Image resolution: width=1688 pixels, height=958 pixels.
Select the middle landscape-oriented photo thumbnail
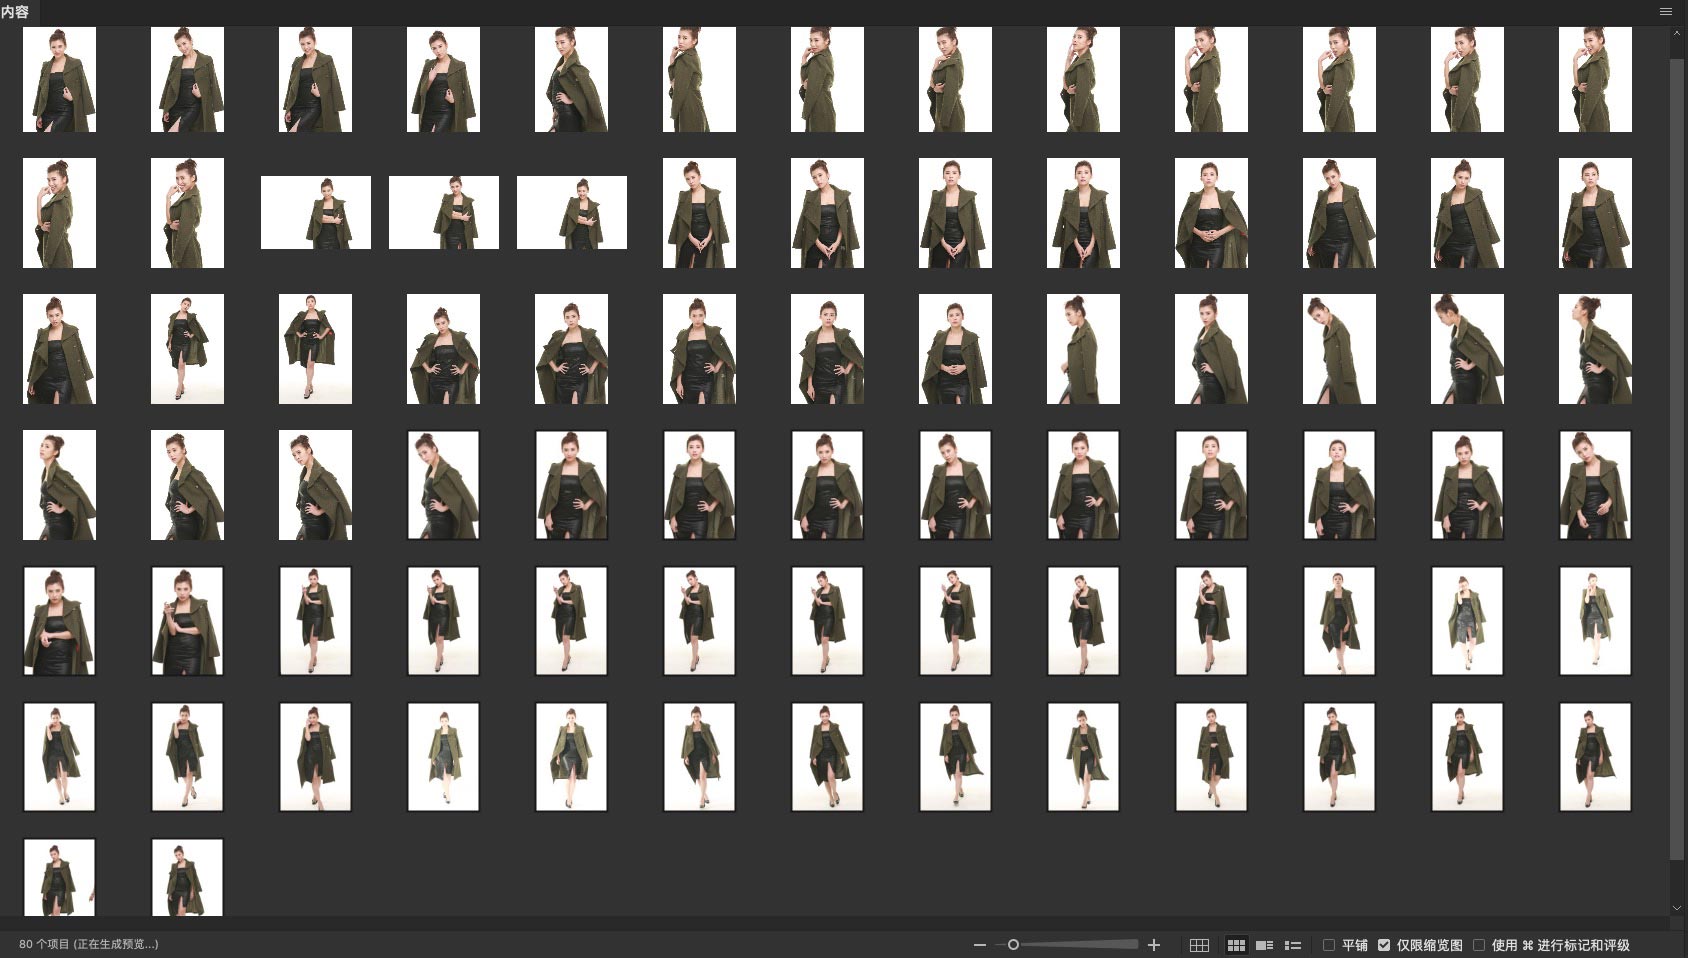pos(443,213)
